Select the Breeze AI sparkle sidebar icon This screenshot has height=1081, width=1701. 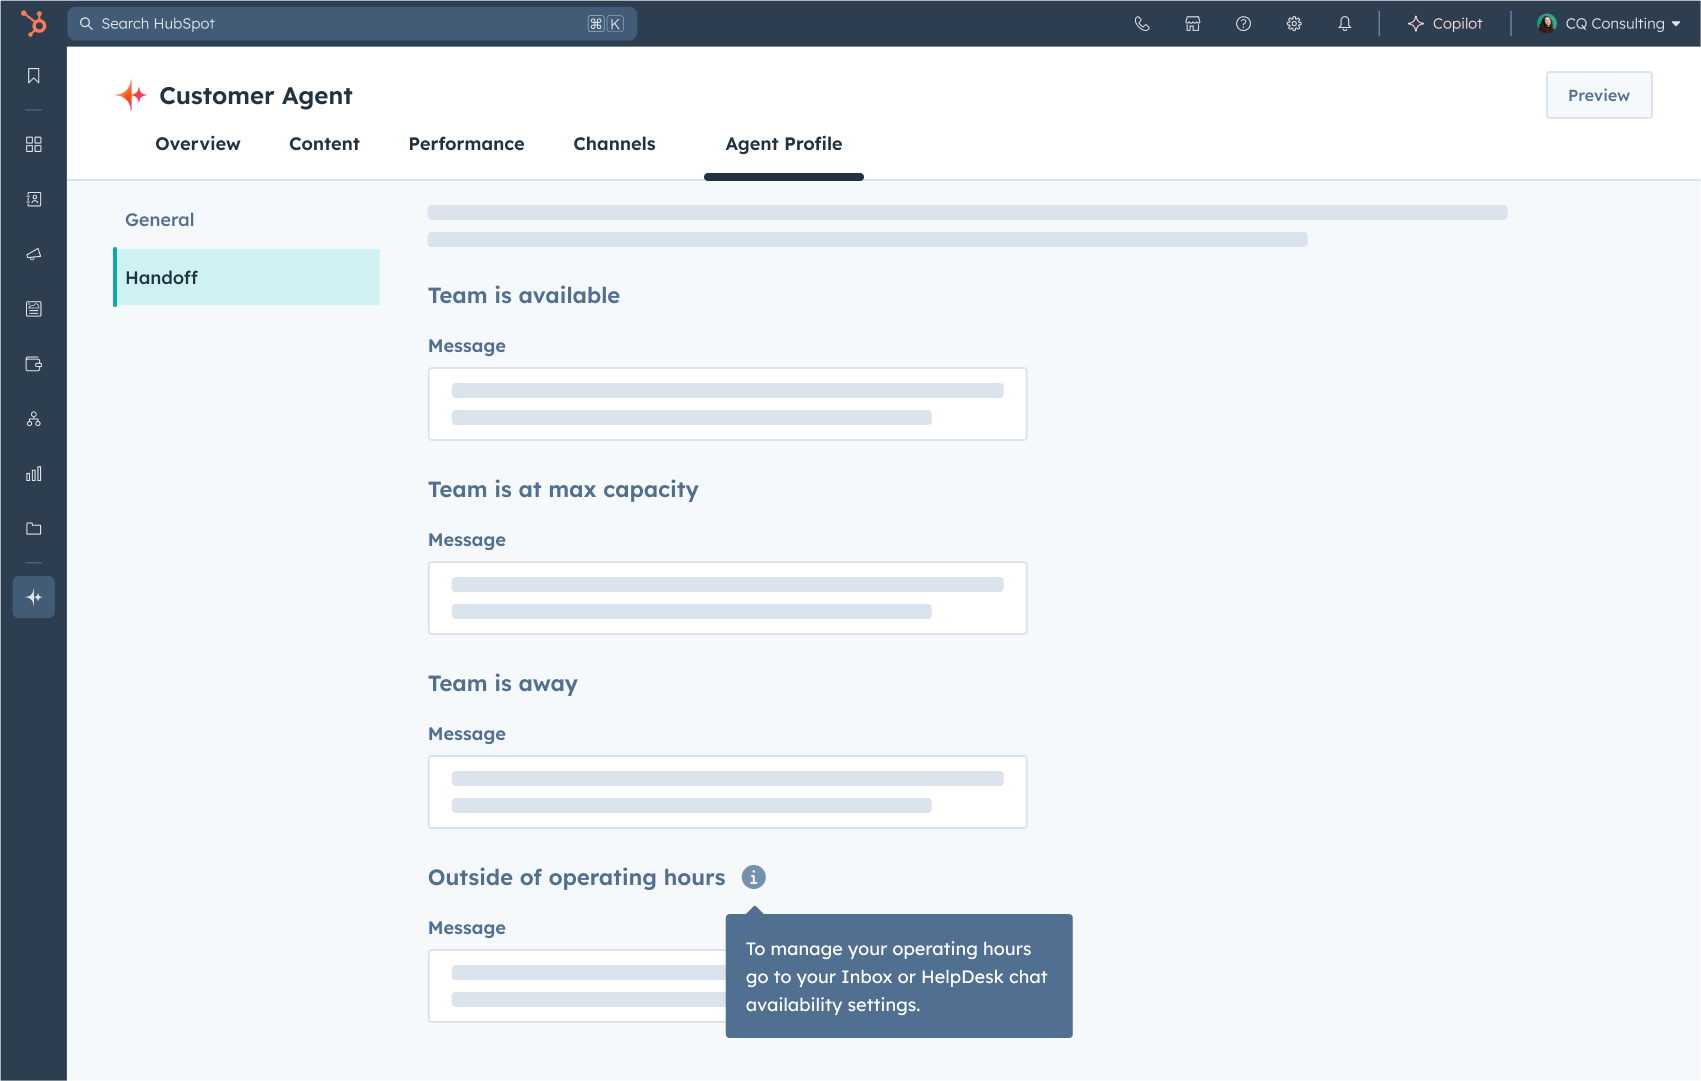coord(34,597)
